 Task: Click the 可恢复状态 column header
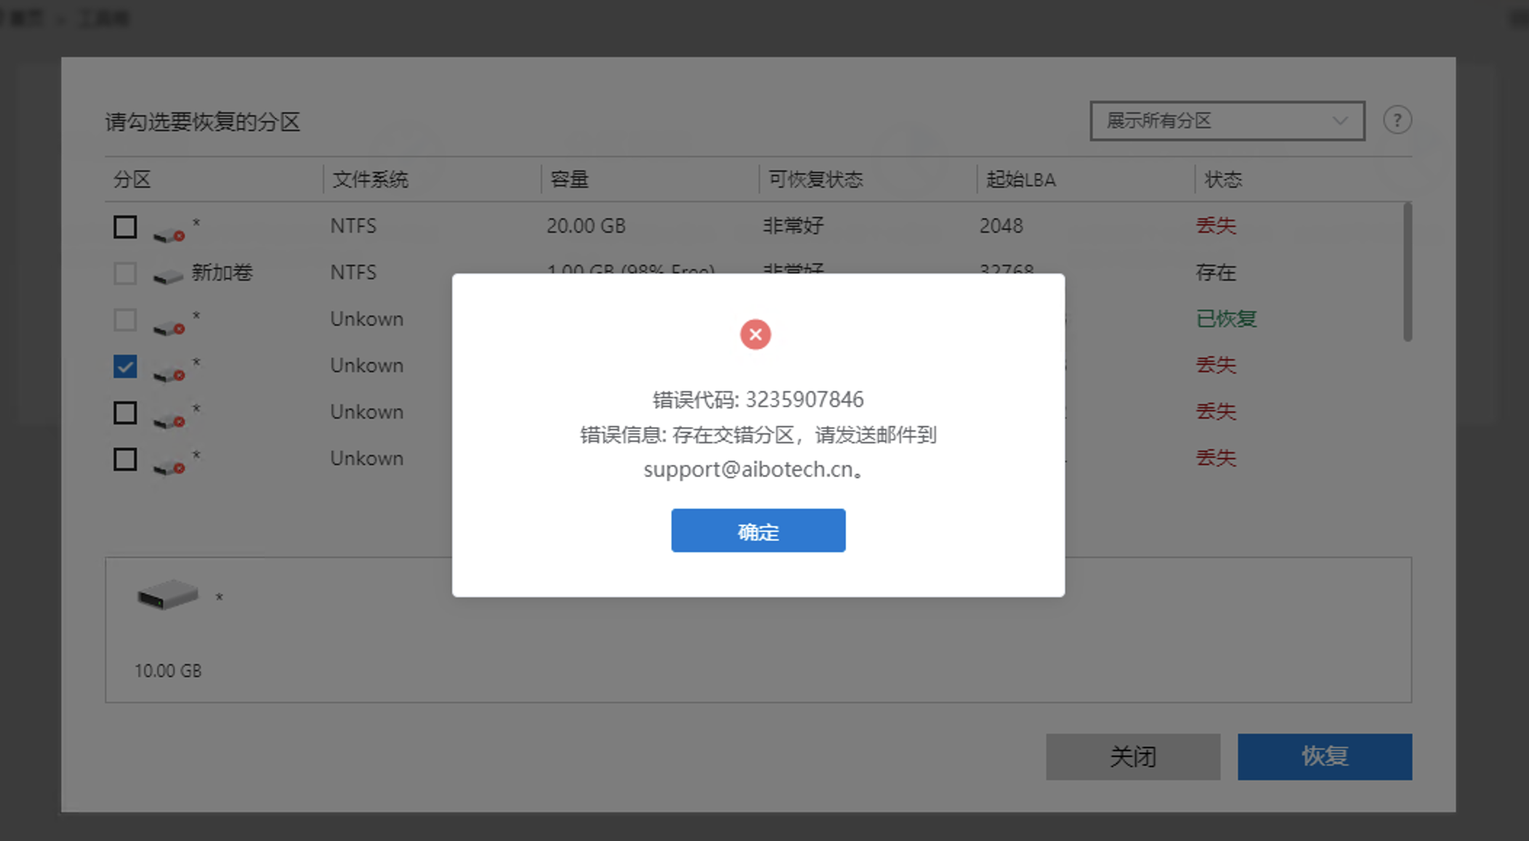pos(815,180)
